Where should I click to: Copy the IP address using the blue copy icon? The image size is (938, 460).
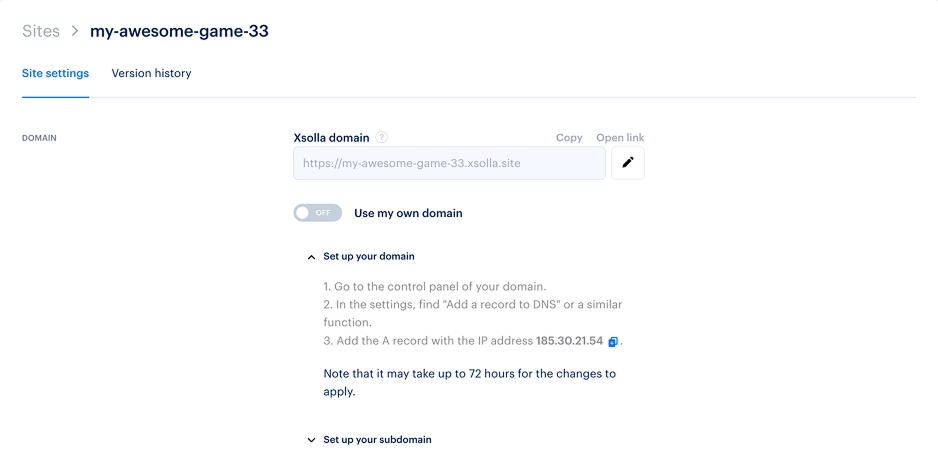point(613,342)
